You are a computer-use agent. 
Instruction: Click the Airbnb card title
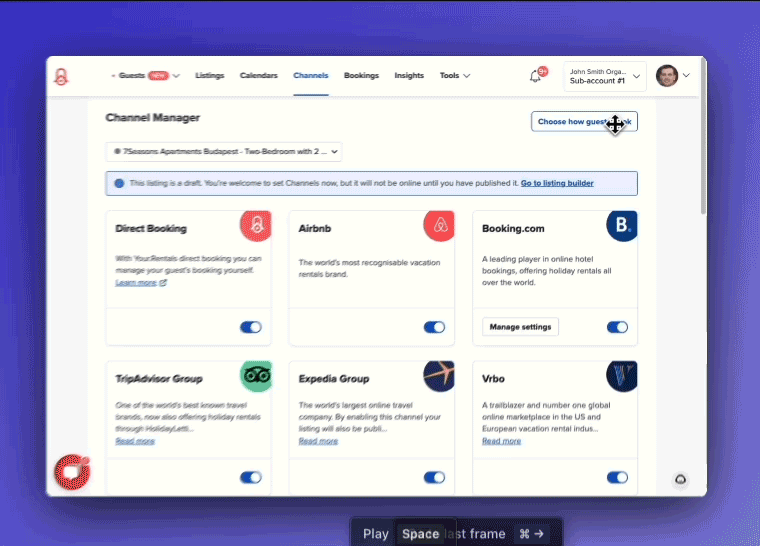pyautogui.click(x=315, y=228)
